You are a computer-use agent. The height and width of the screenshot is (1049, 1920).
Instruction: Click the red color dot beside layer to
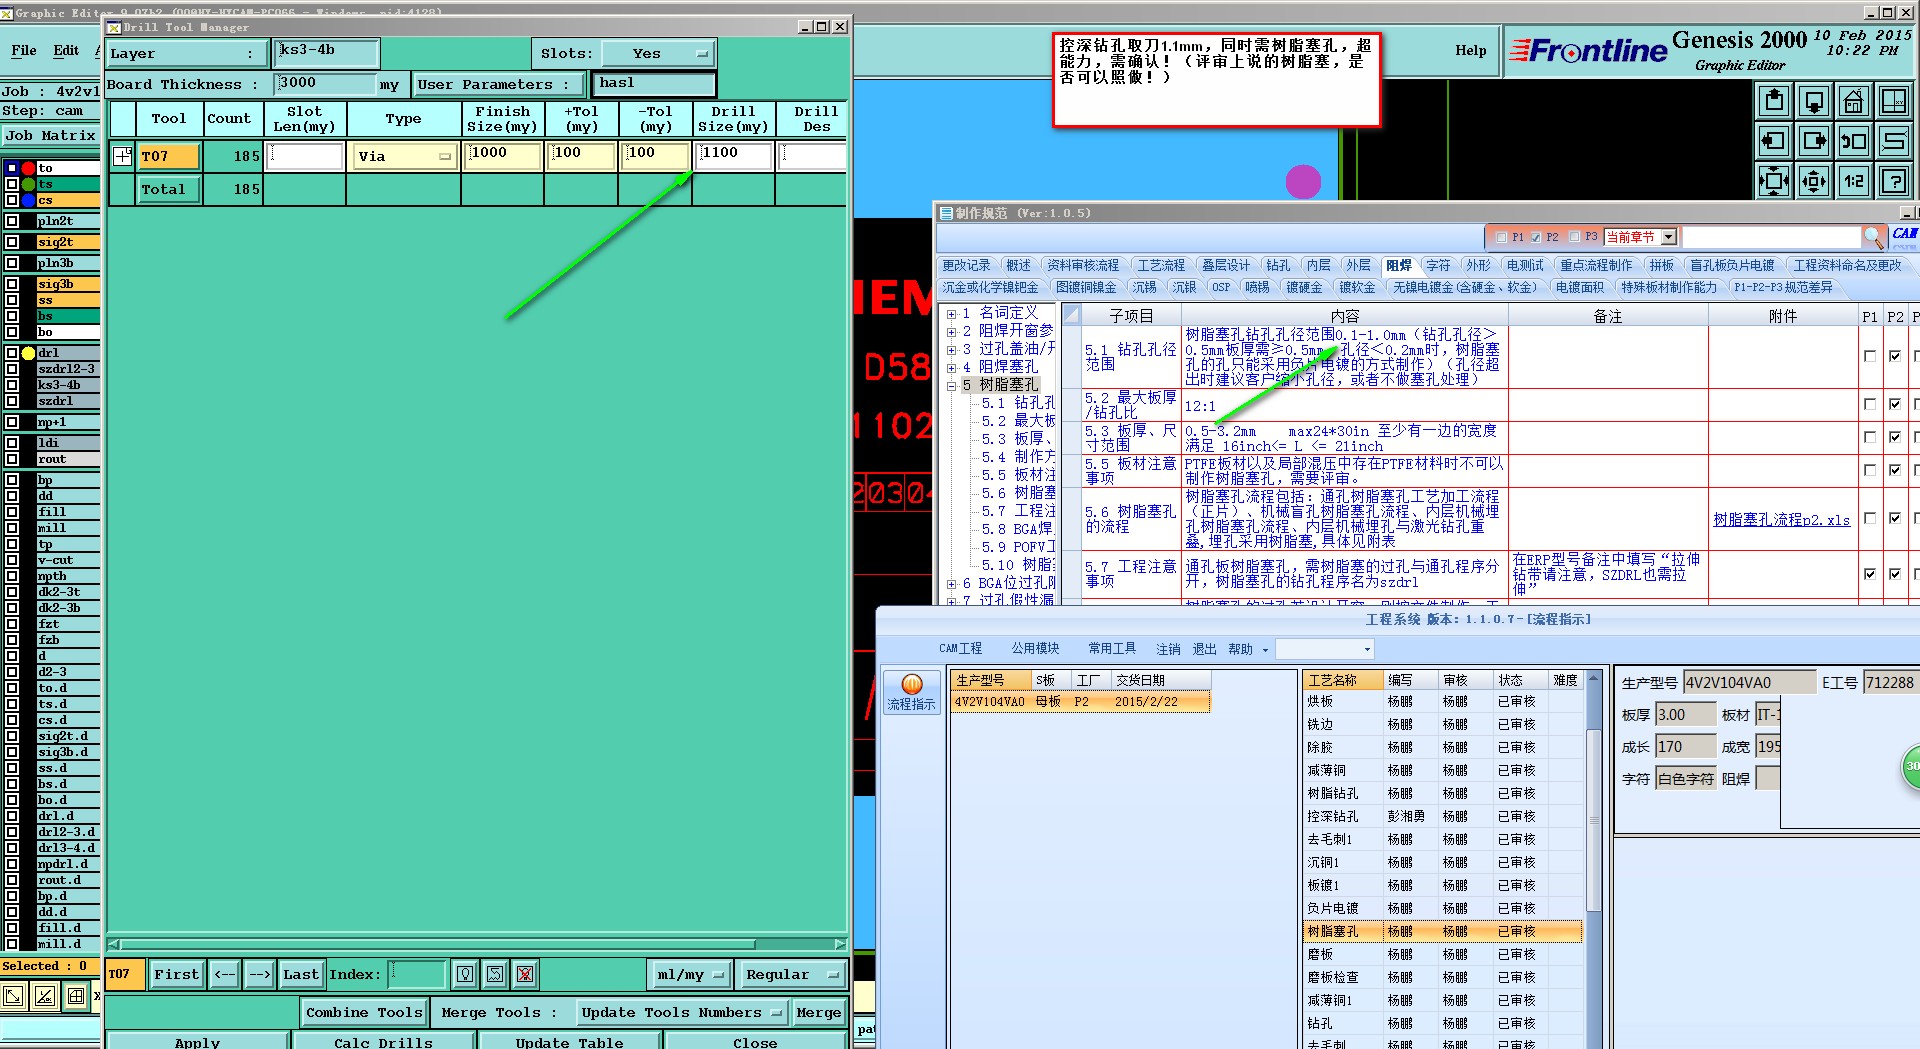(29, 168)
